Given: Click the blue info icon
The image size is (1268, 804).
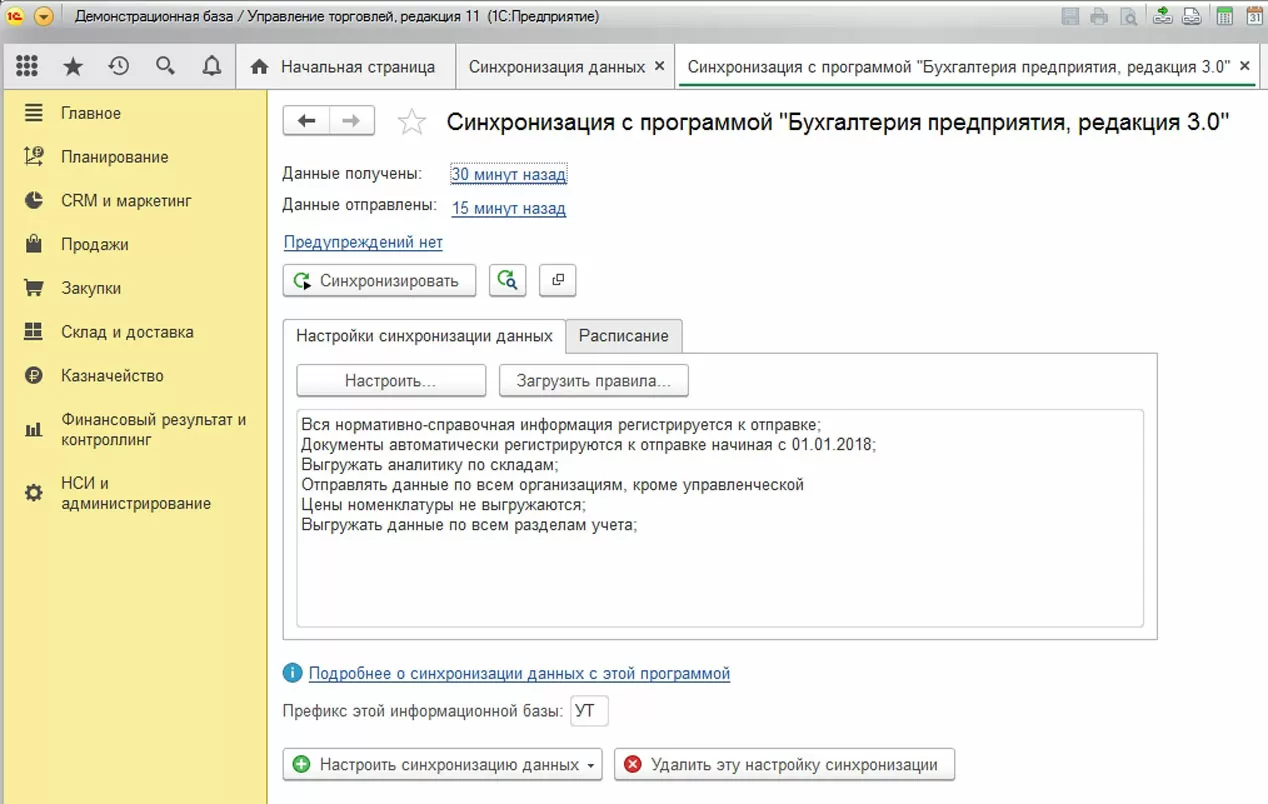Looking at the screenshot, I should pos(293,673).
